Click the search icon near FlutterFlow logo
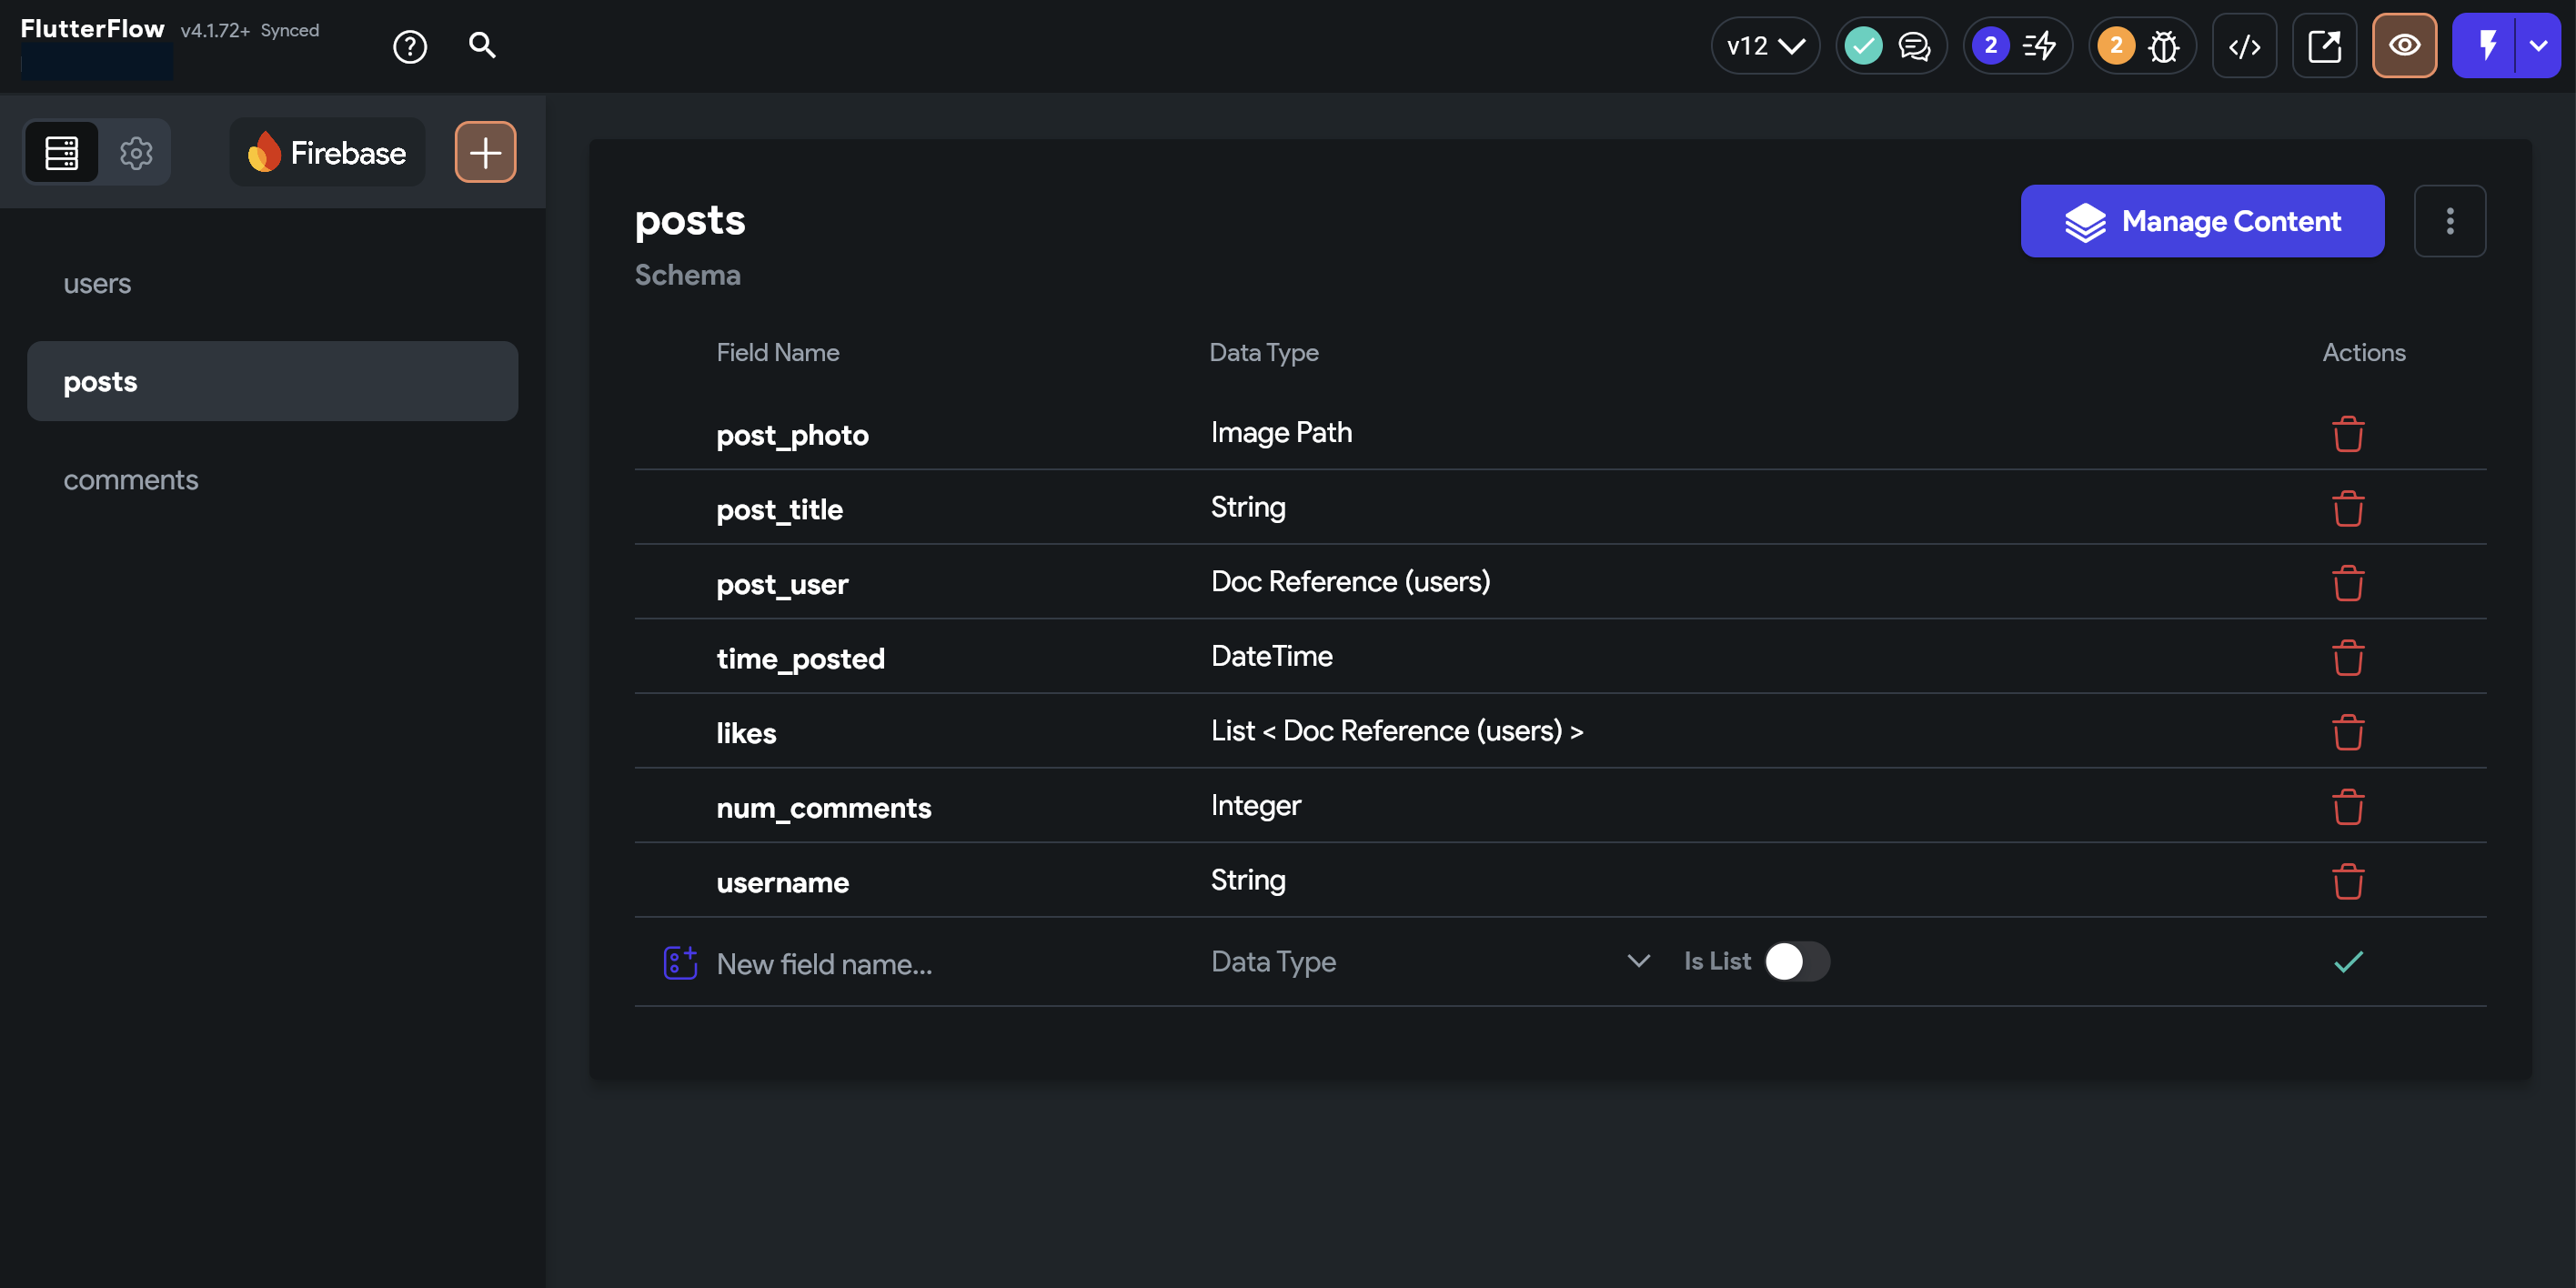The width and height of the screenshot is (2576, 1288). 483,45
